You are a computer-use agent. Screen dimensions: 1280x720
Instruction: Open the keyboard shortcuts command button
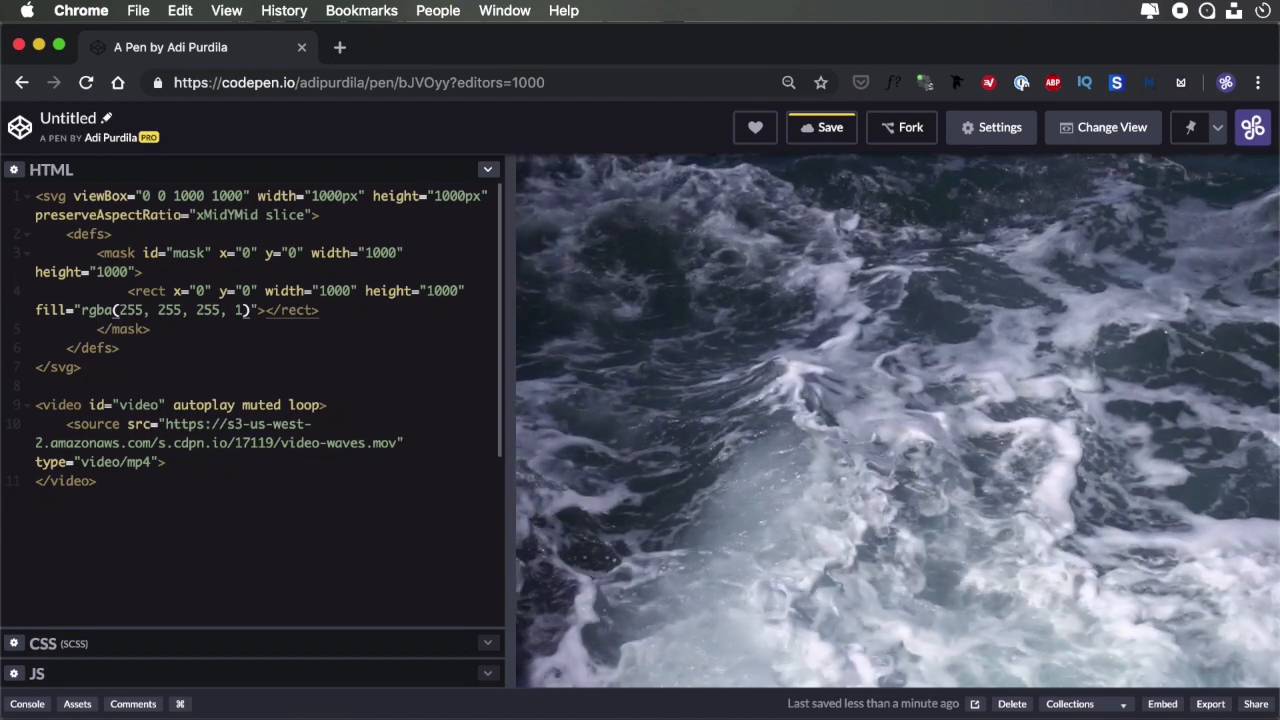click(x=180, y=704)
